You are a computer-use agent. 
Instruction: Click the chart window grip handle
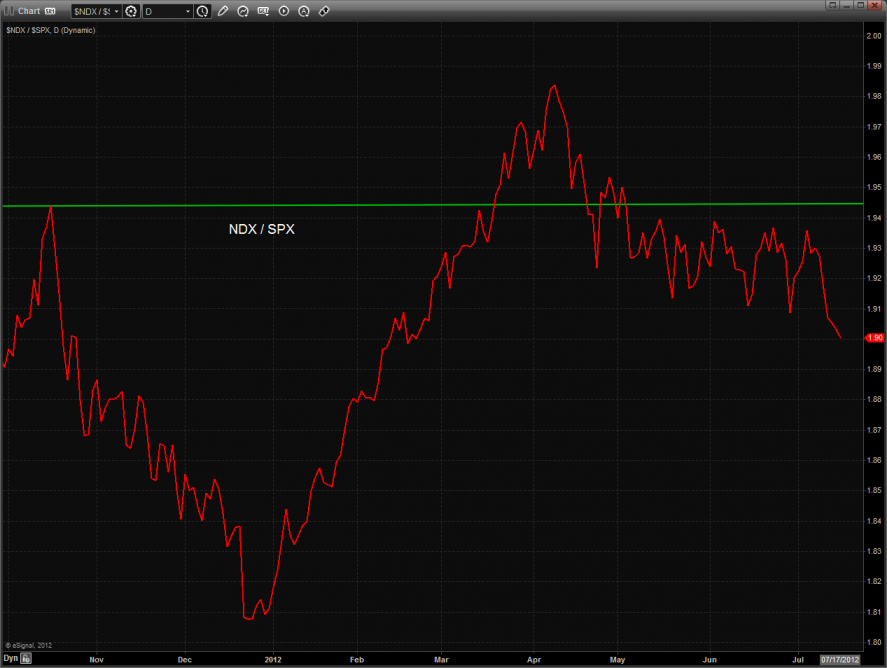(7, 11)
